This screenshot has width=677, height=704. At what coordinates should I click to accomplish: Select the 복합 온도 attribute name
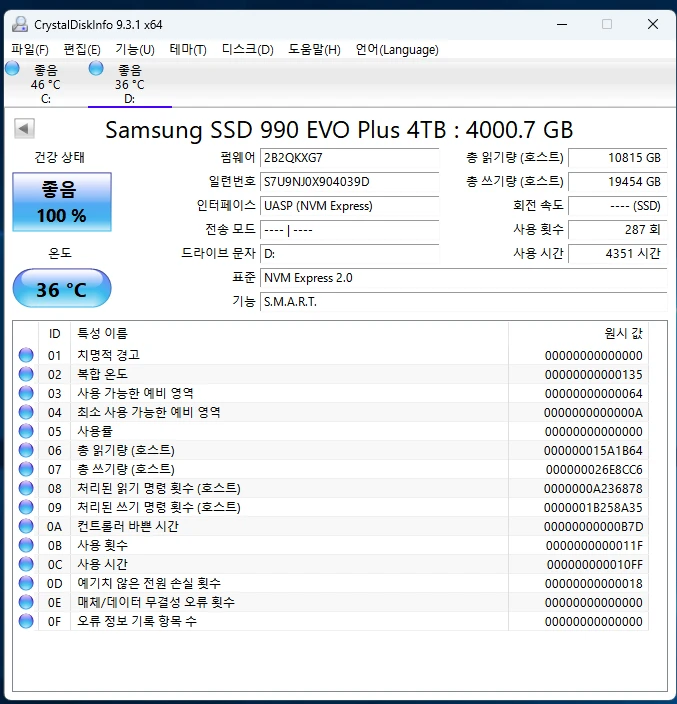coord(102,374)
